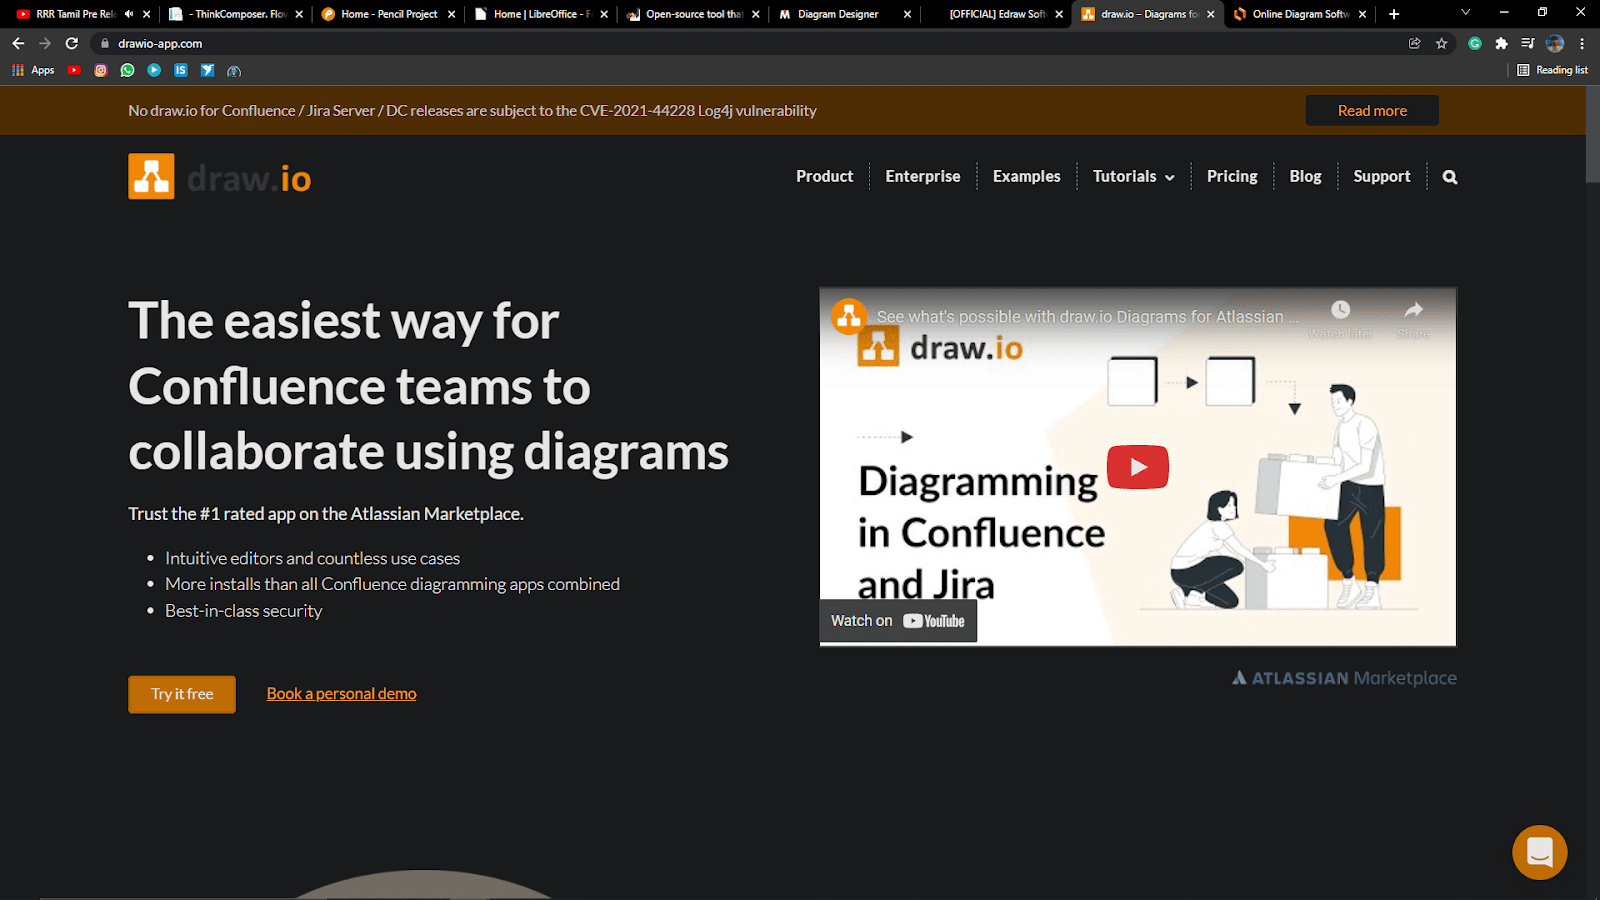The width and height of the screenshot is (1600, 900).
Task: Open the Blog nav item
Action: pyautogui.click(x=1305, y=176)
